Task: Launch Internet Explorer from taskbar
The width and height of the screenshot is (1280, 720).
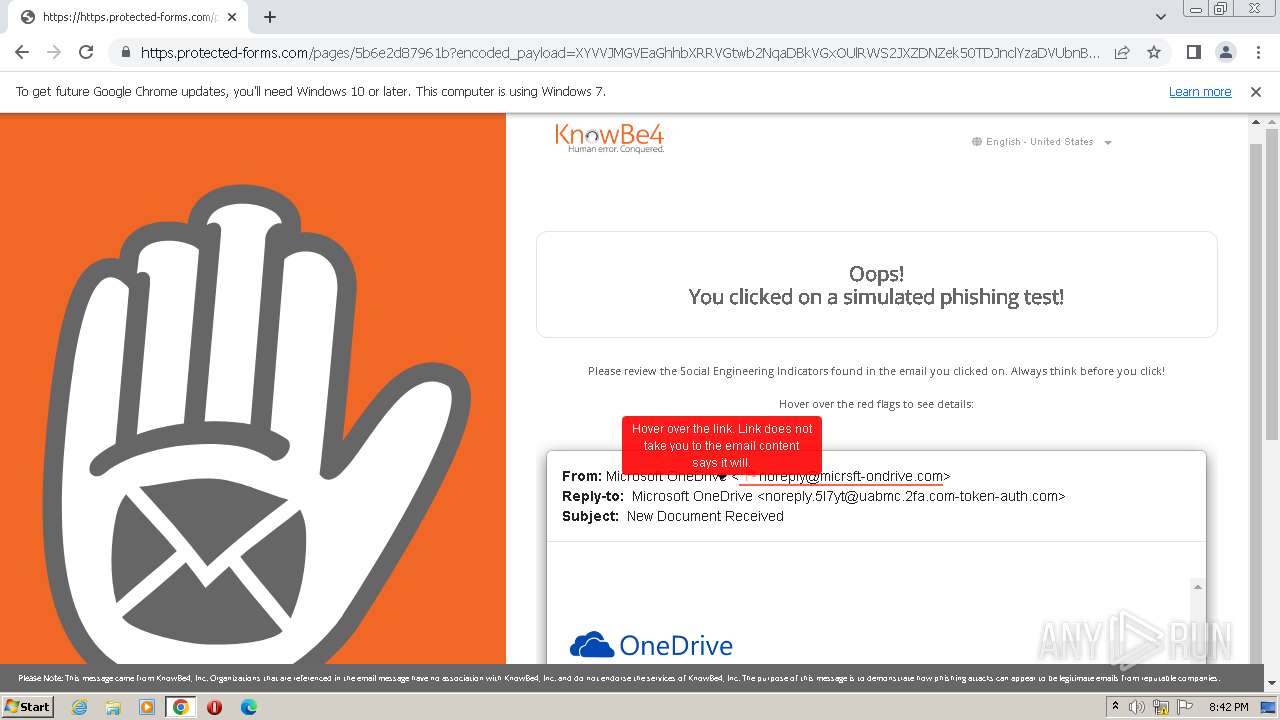Action: pos(79,707)
